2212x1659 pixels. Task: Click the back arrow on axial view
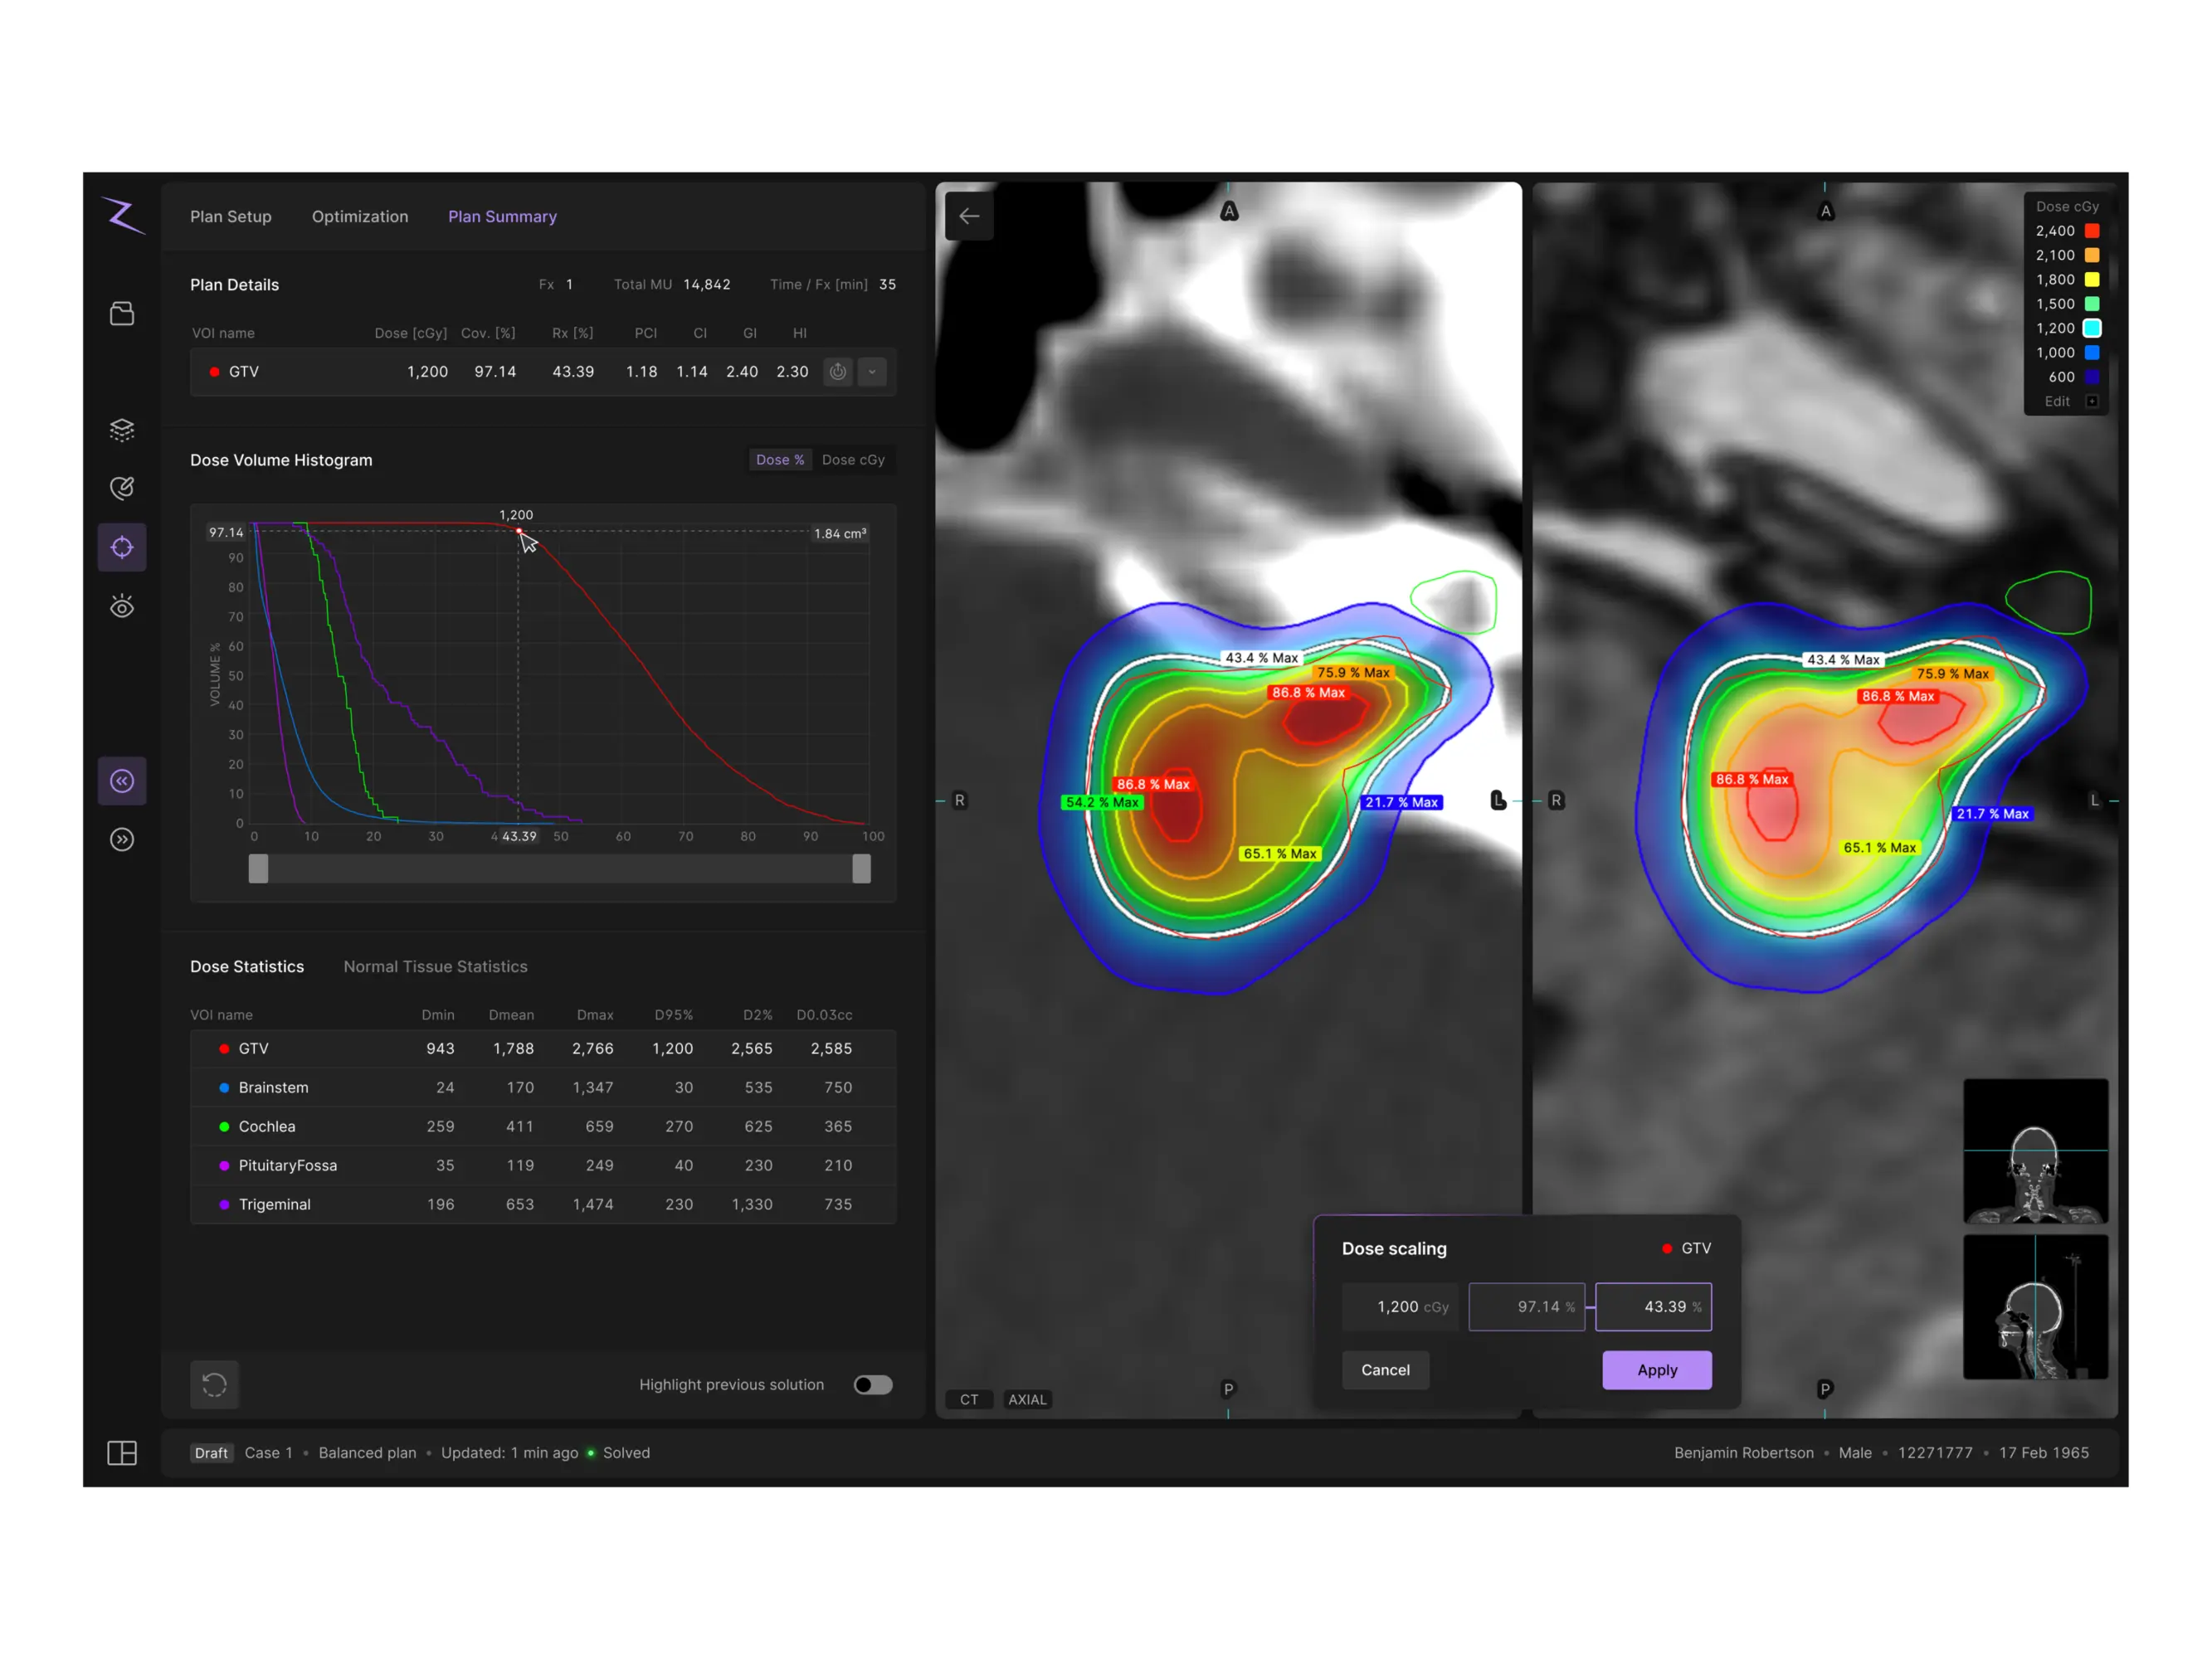[x=969, y=216]
